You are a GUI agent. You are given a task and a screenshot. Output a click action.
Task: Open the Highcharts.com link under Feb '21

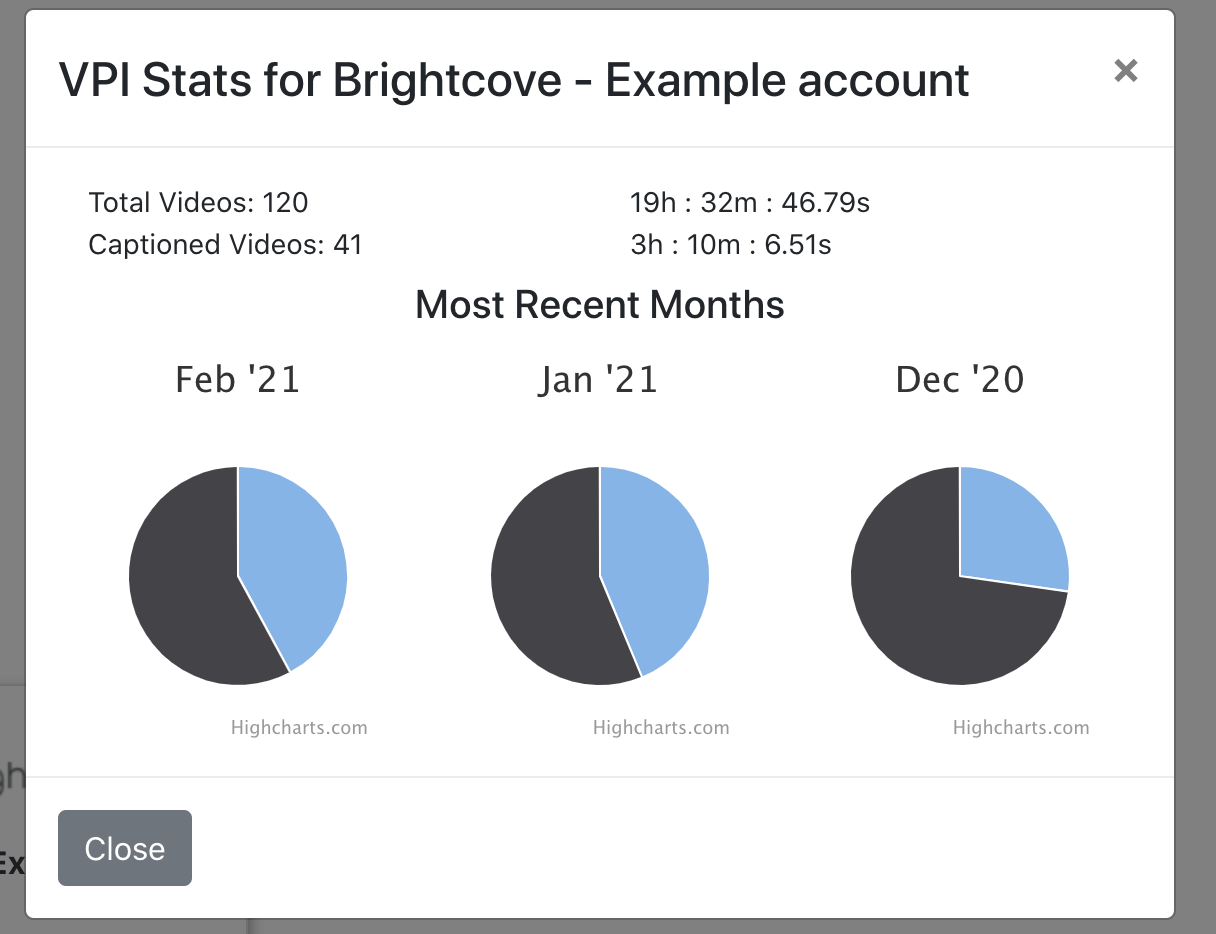tap(299, 728)
